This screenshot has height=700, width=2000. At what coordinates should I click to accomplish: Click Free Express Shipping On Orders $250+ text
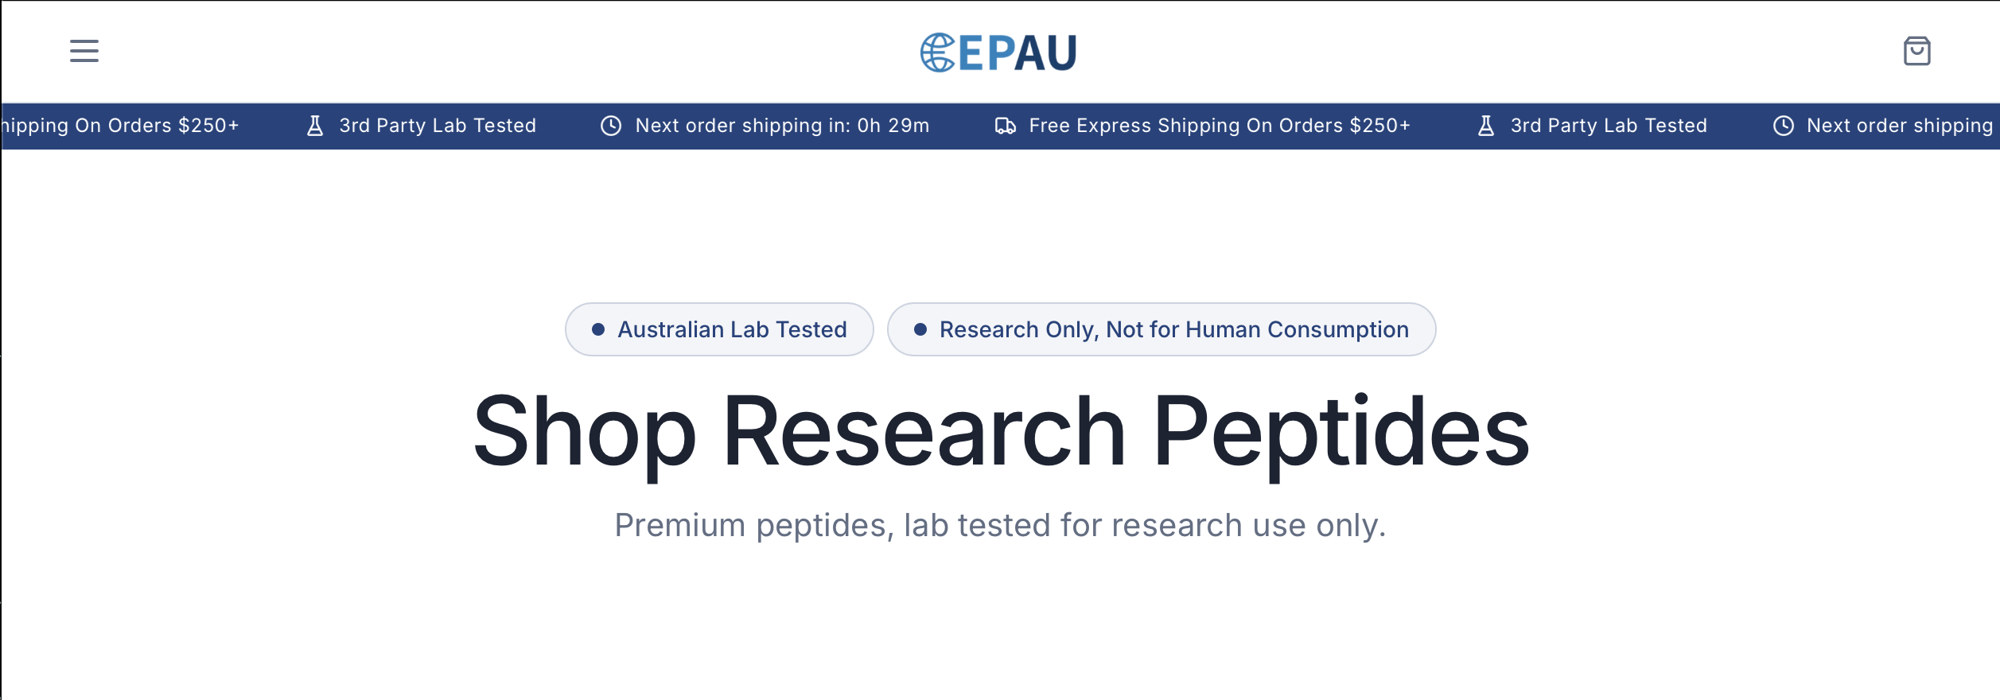(x=1219, y=126)
